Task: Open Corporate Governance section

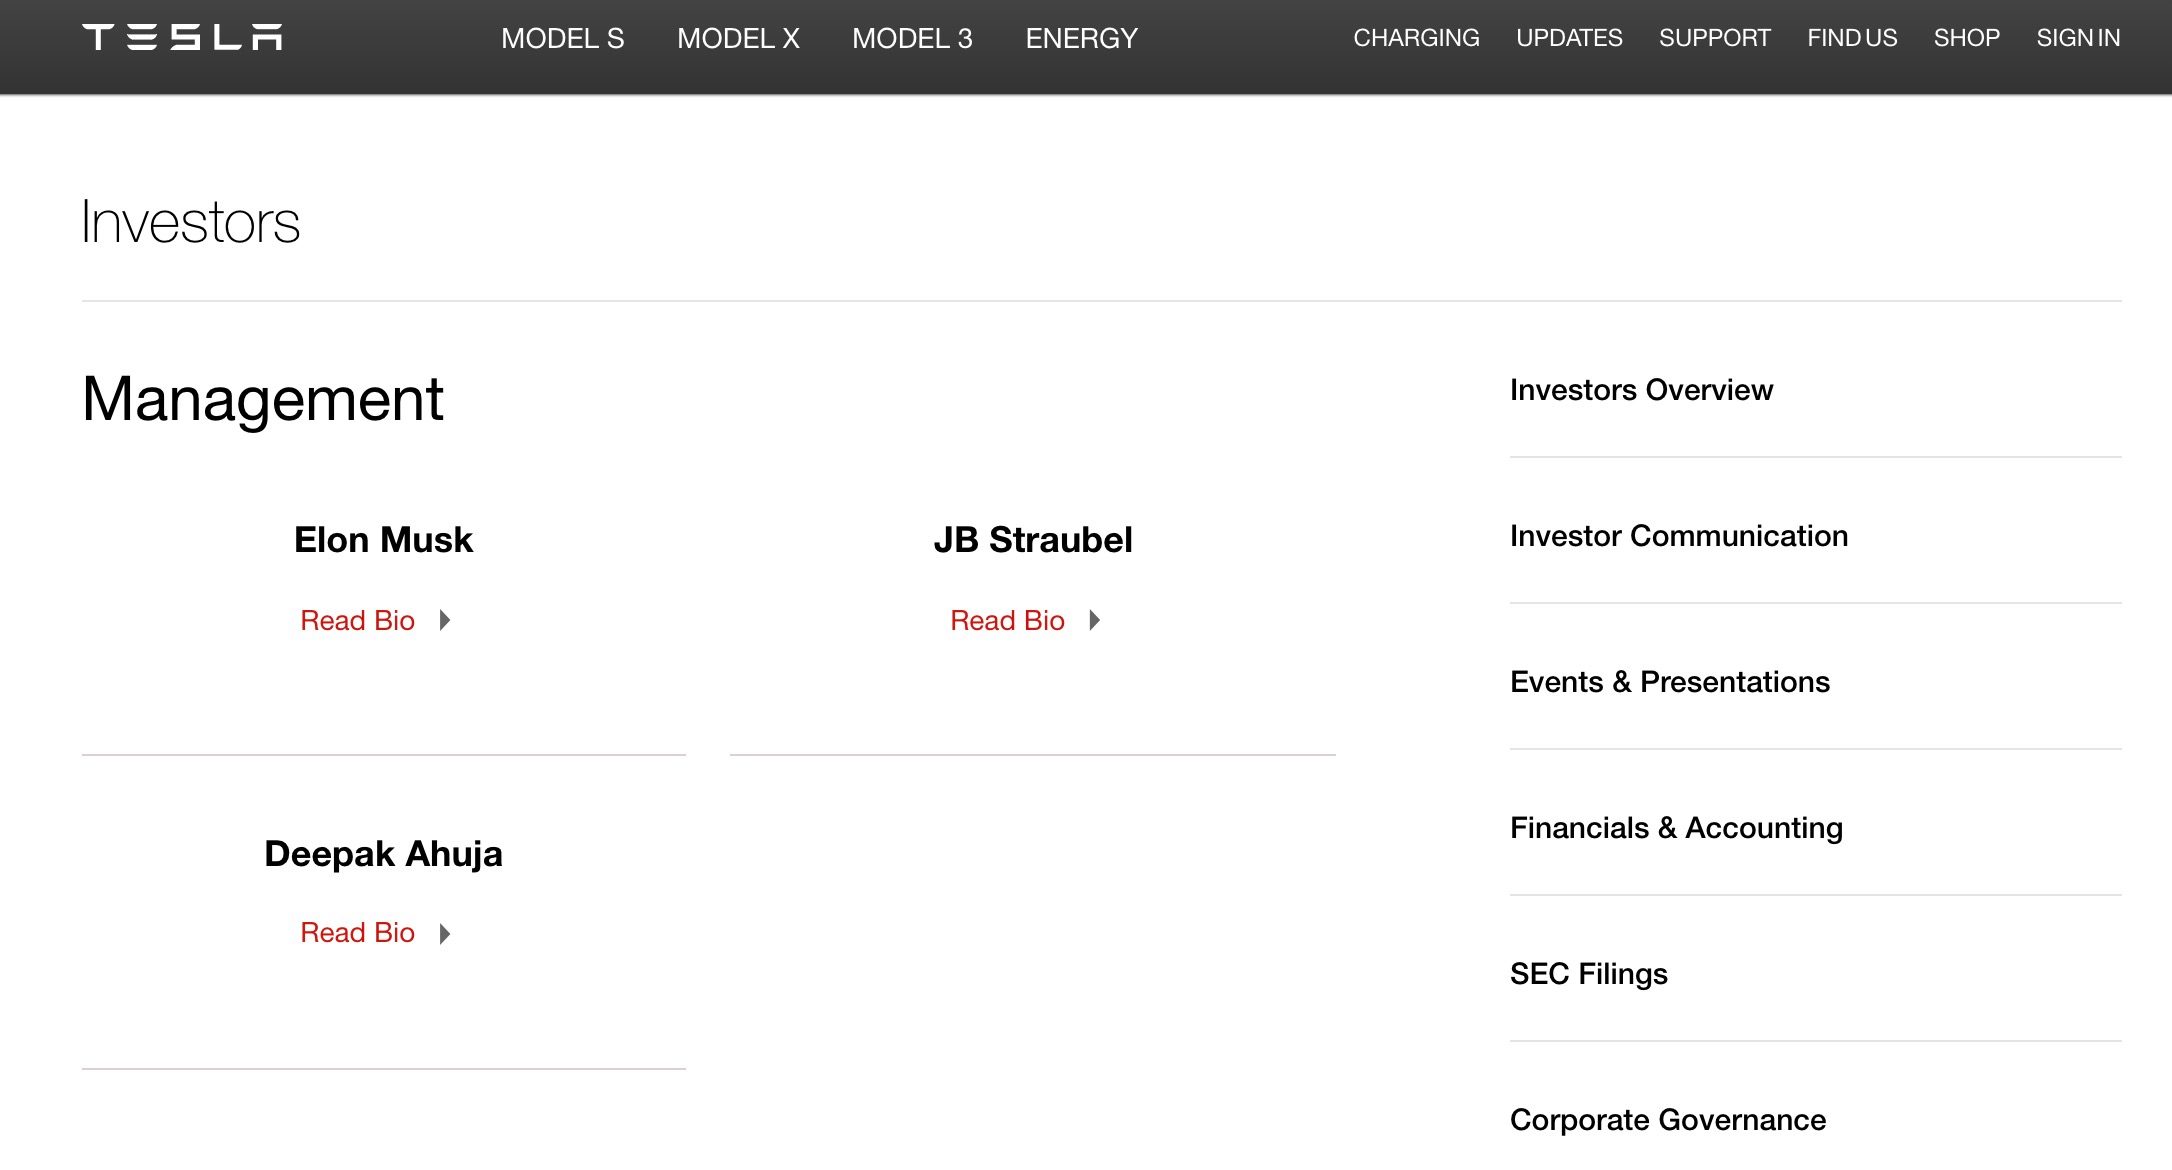Action: 1667,1120
